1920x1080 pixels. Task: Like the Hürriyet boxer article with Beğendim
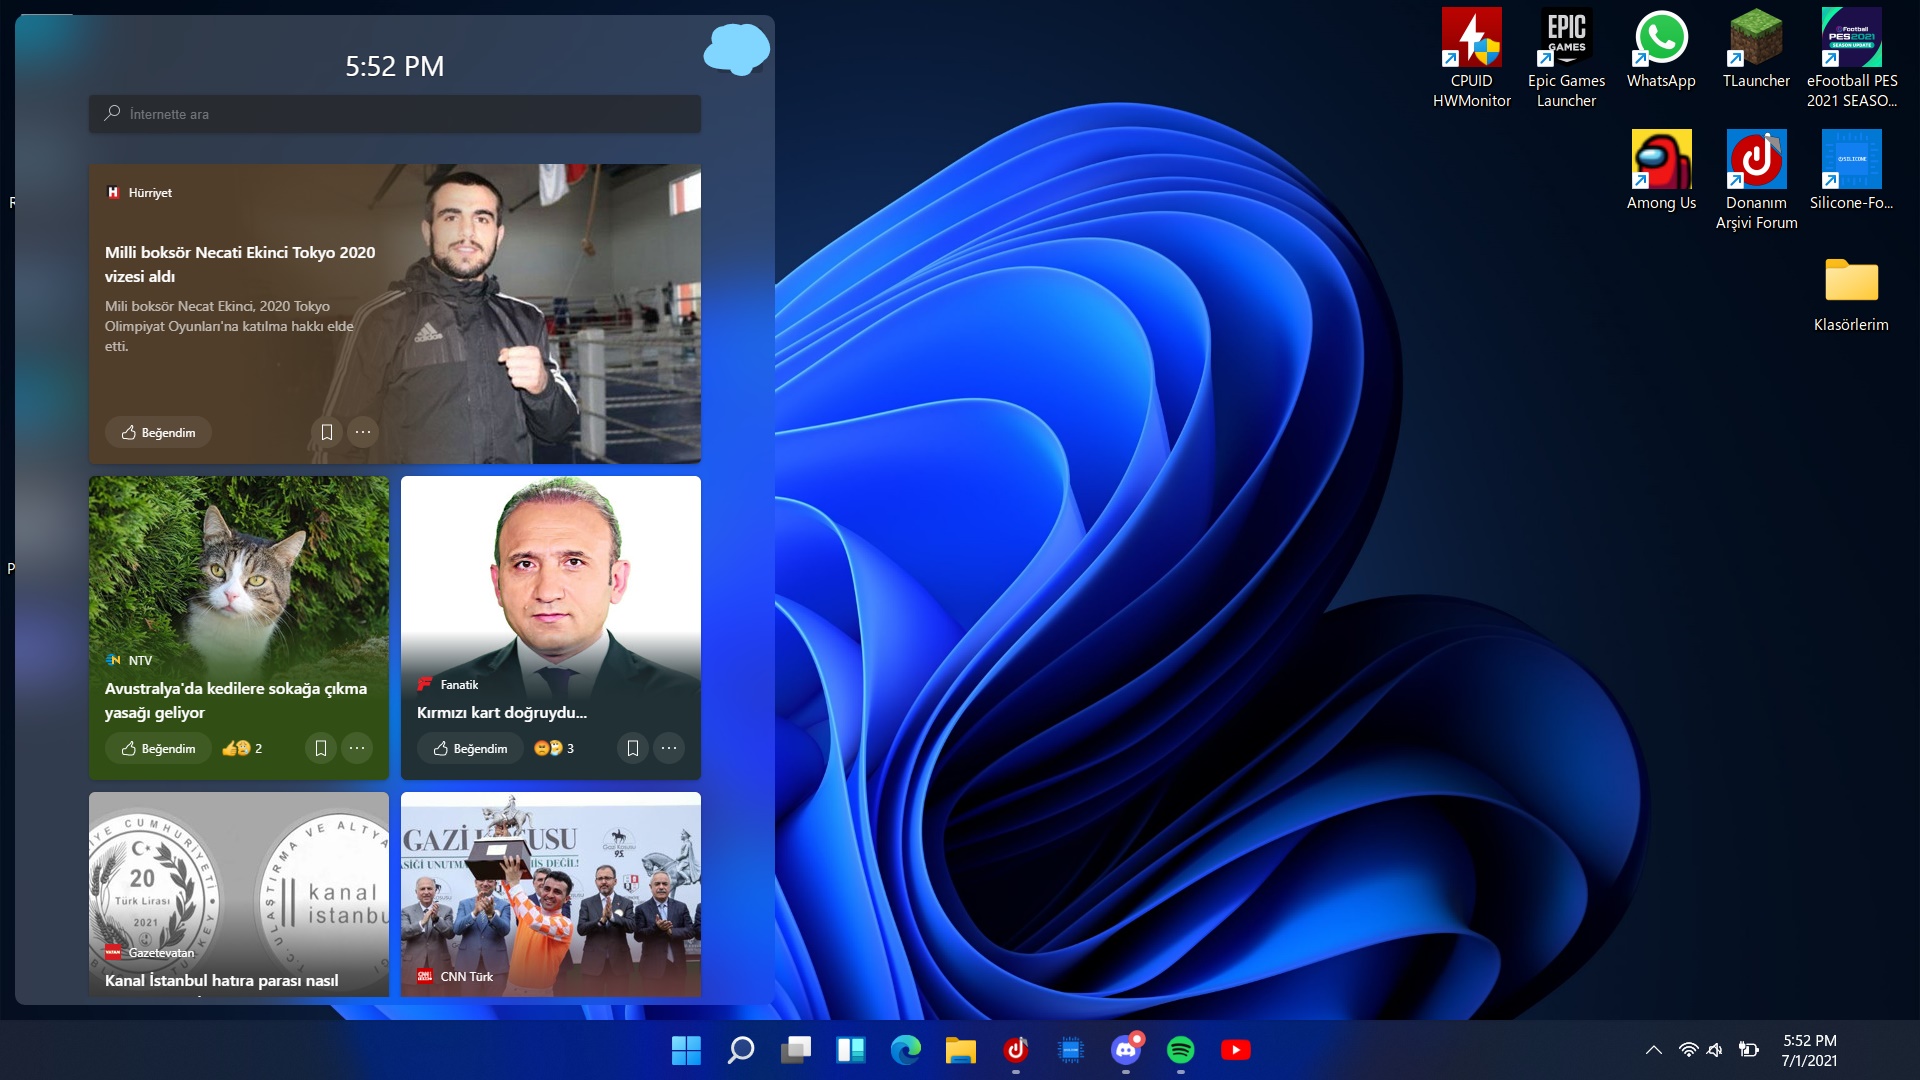pos(159,432)
